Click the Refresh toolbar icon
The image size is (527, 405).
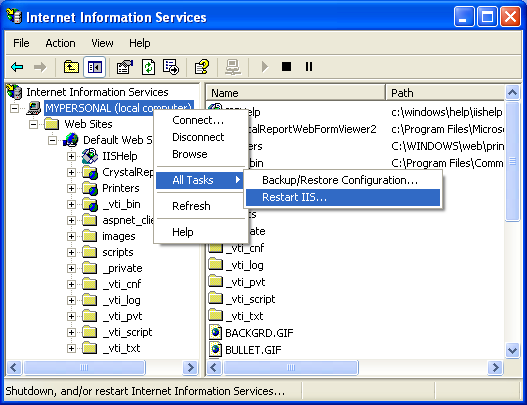[148, 67]
